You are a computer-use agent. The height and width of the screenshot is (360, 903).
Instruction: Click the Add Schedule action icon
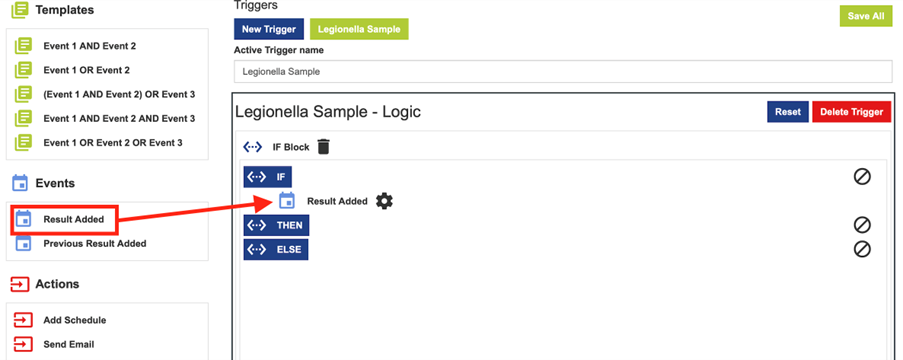(22, 320)
